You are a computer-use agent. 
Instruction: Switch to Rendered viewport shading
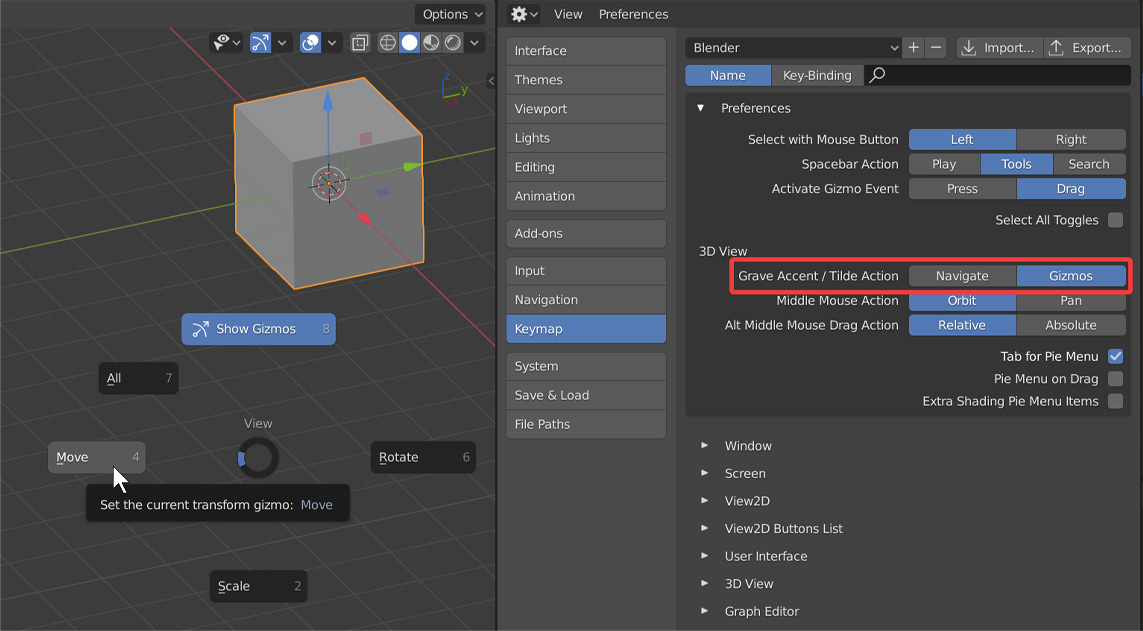(452, 42)
